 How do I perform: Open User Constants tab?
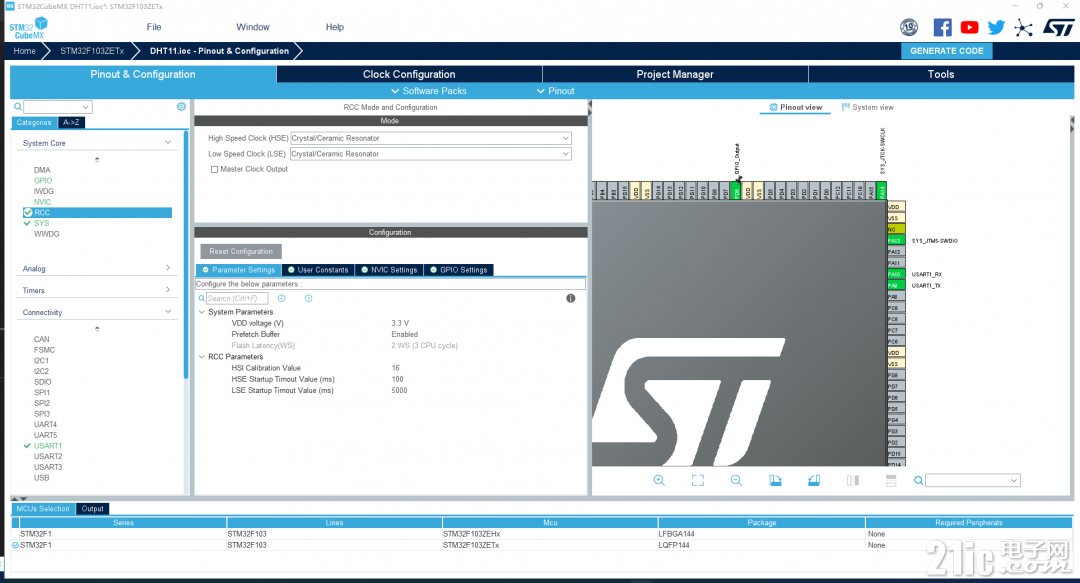point(318,270)
